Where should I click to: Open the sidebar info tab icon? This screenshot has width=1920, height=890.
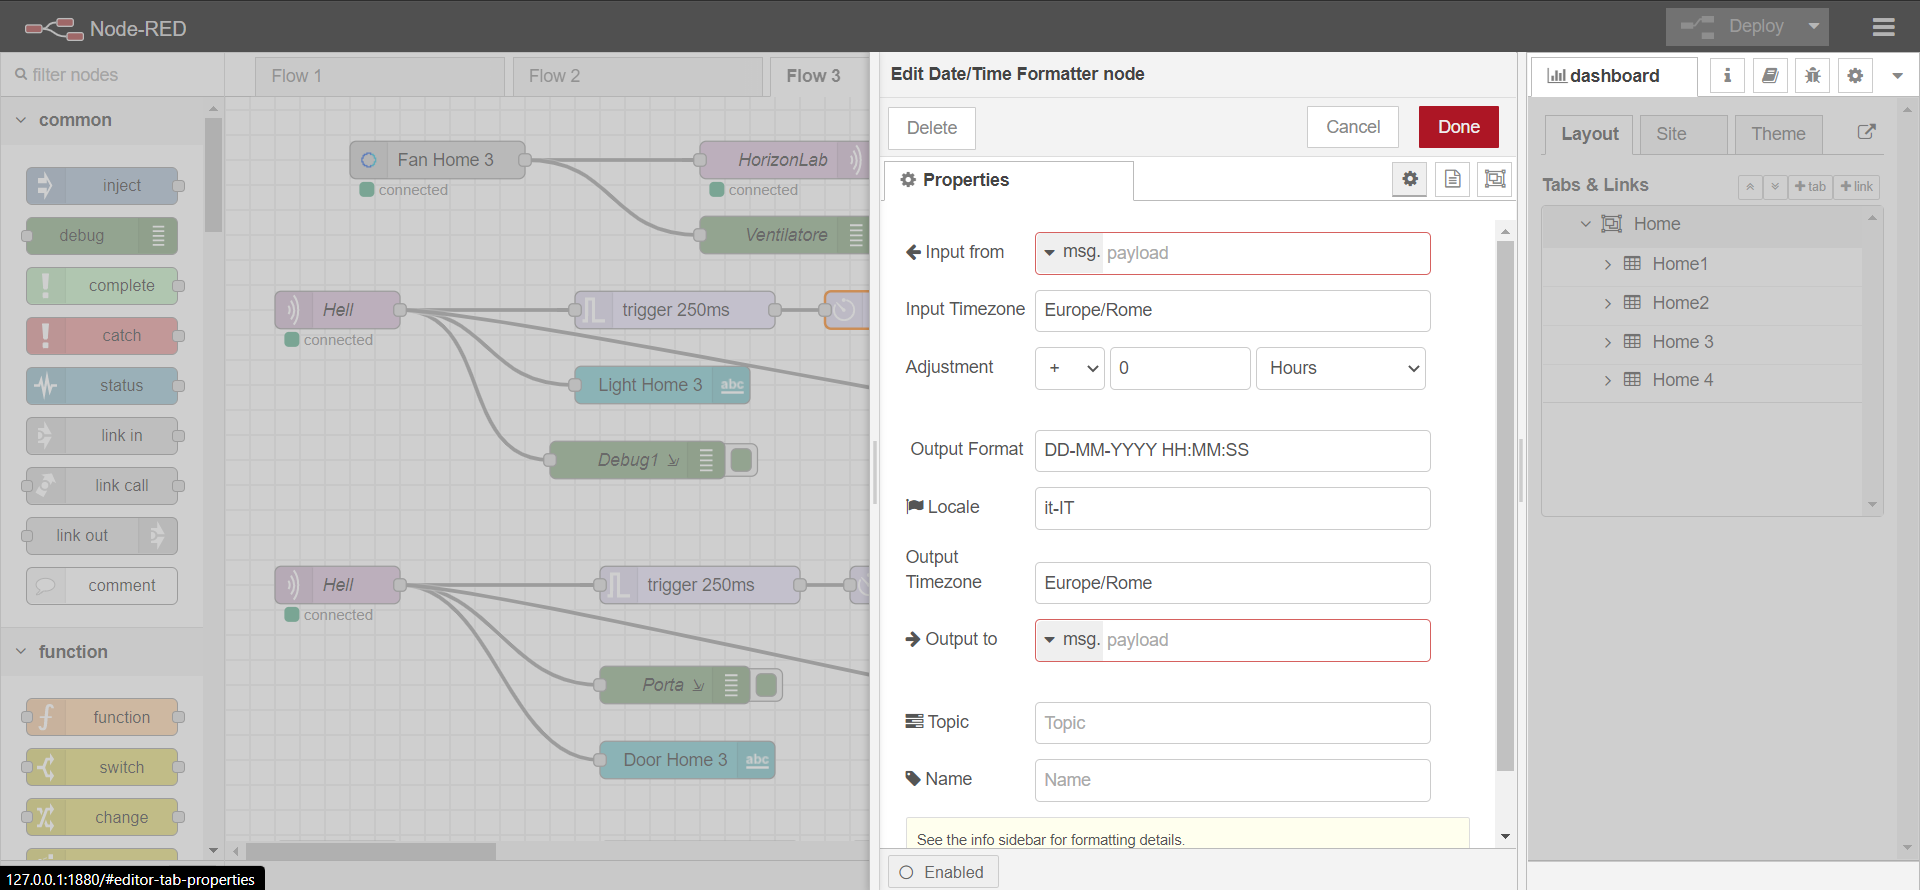point(1727,76)
